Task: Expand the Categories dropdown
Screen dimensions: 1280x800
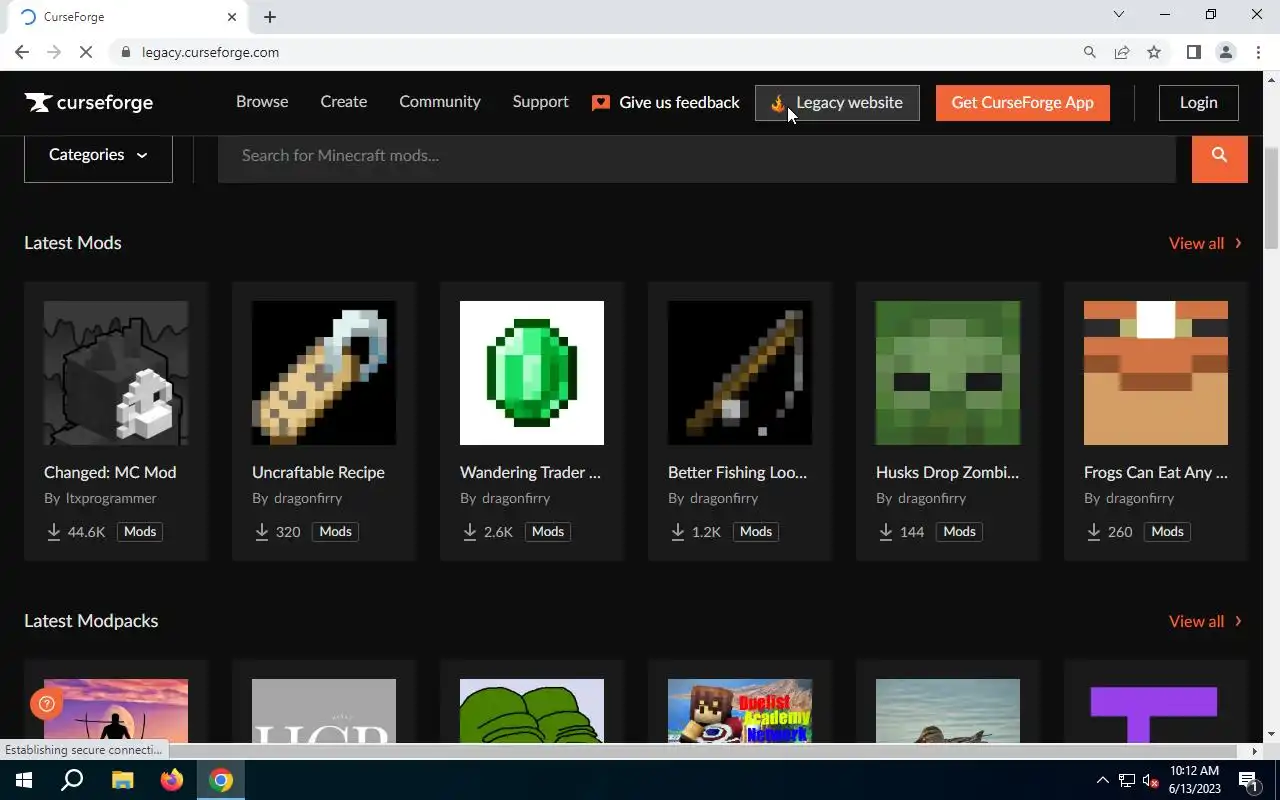Action: (98, 155)
